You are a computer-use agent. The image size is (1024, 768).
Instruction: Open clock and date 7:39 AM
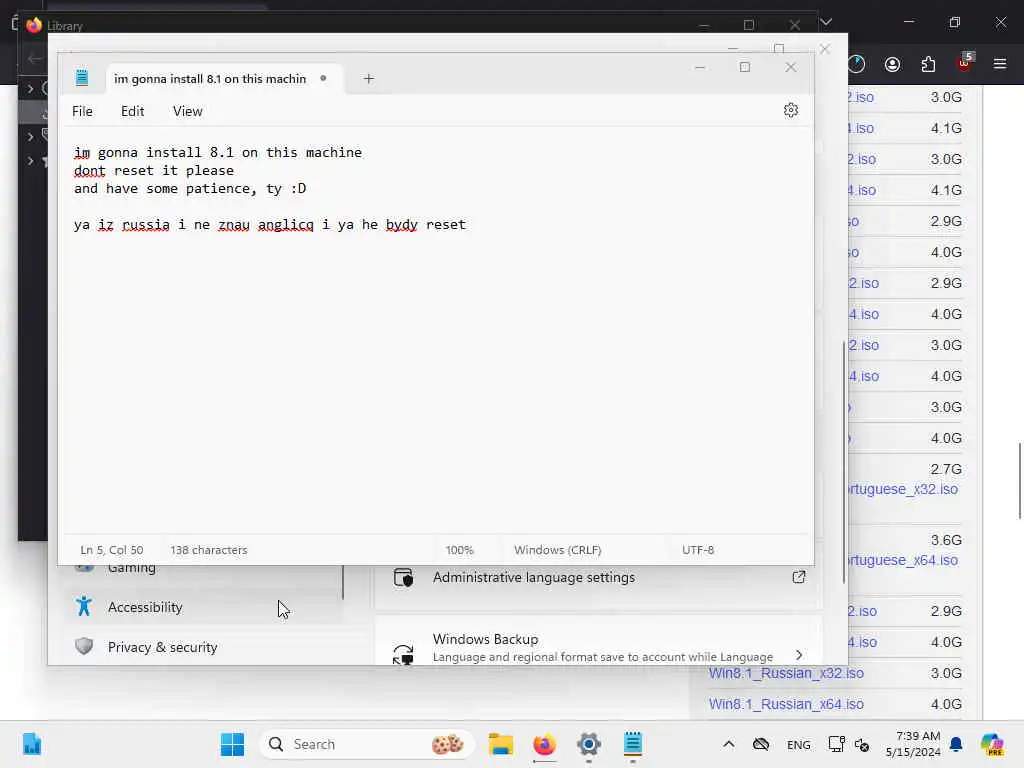coord(913,744)
